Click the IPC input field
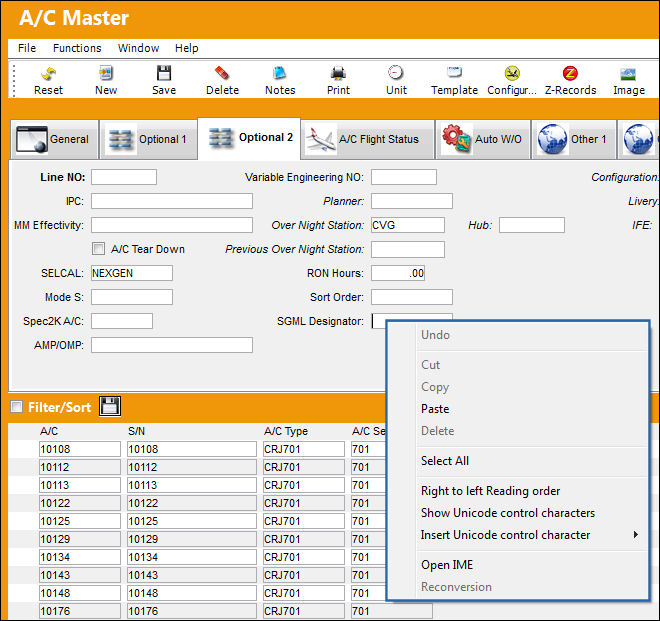Image resolution: width=660 pixels, height=621 pixels. pos(172,201)
